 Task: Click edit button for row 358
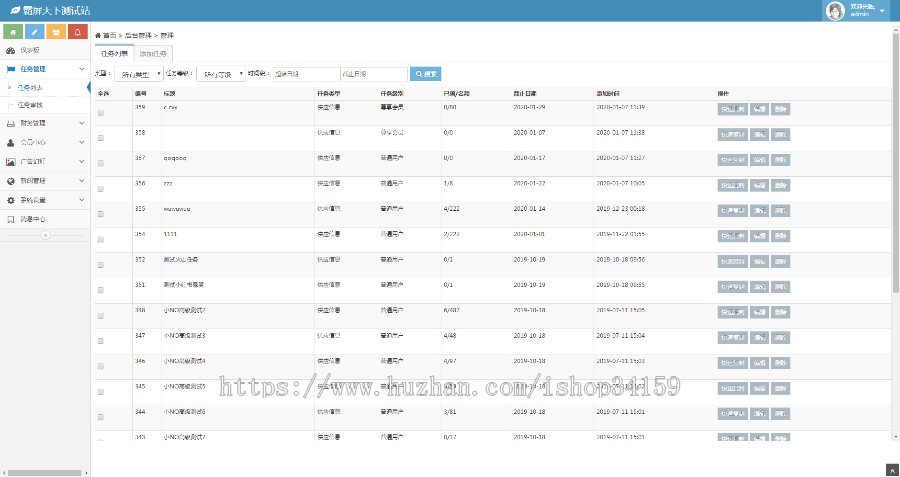pos(759,134)
